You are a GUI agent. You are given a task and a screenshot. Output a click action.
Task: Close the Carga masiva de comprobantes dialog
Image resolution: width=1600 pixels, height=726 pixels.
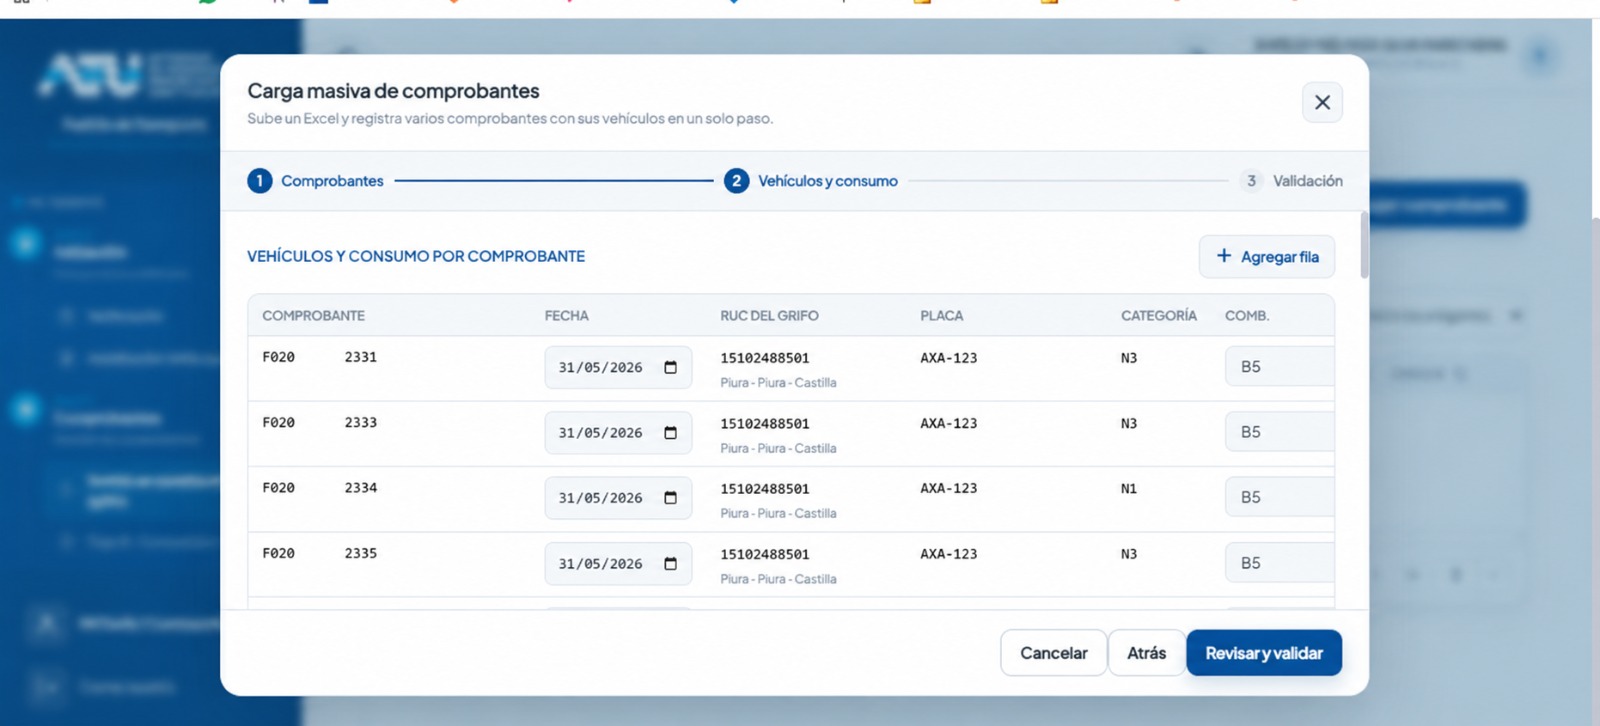[1322, 102]
